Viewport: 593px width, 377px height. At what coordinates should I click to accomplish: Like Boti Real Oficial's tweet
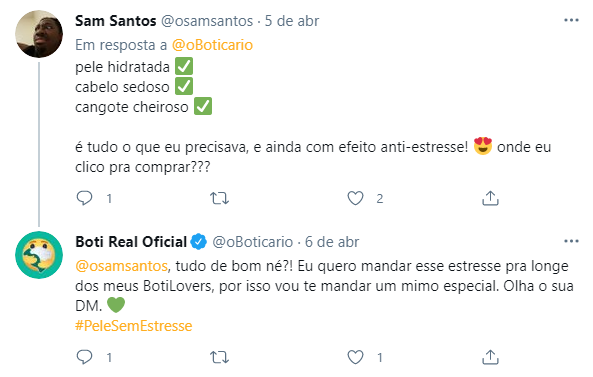pyautogui.click(x=355, y=357)
